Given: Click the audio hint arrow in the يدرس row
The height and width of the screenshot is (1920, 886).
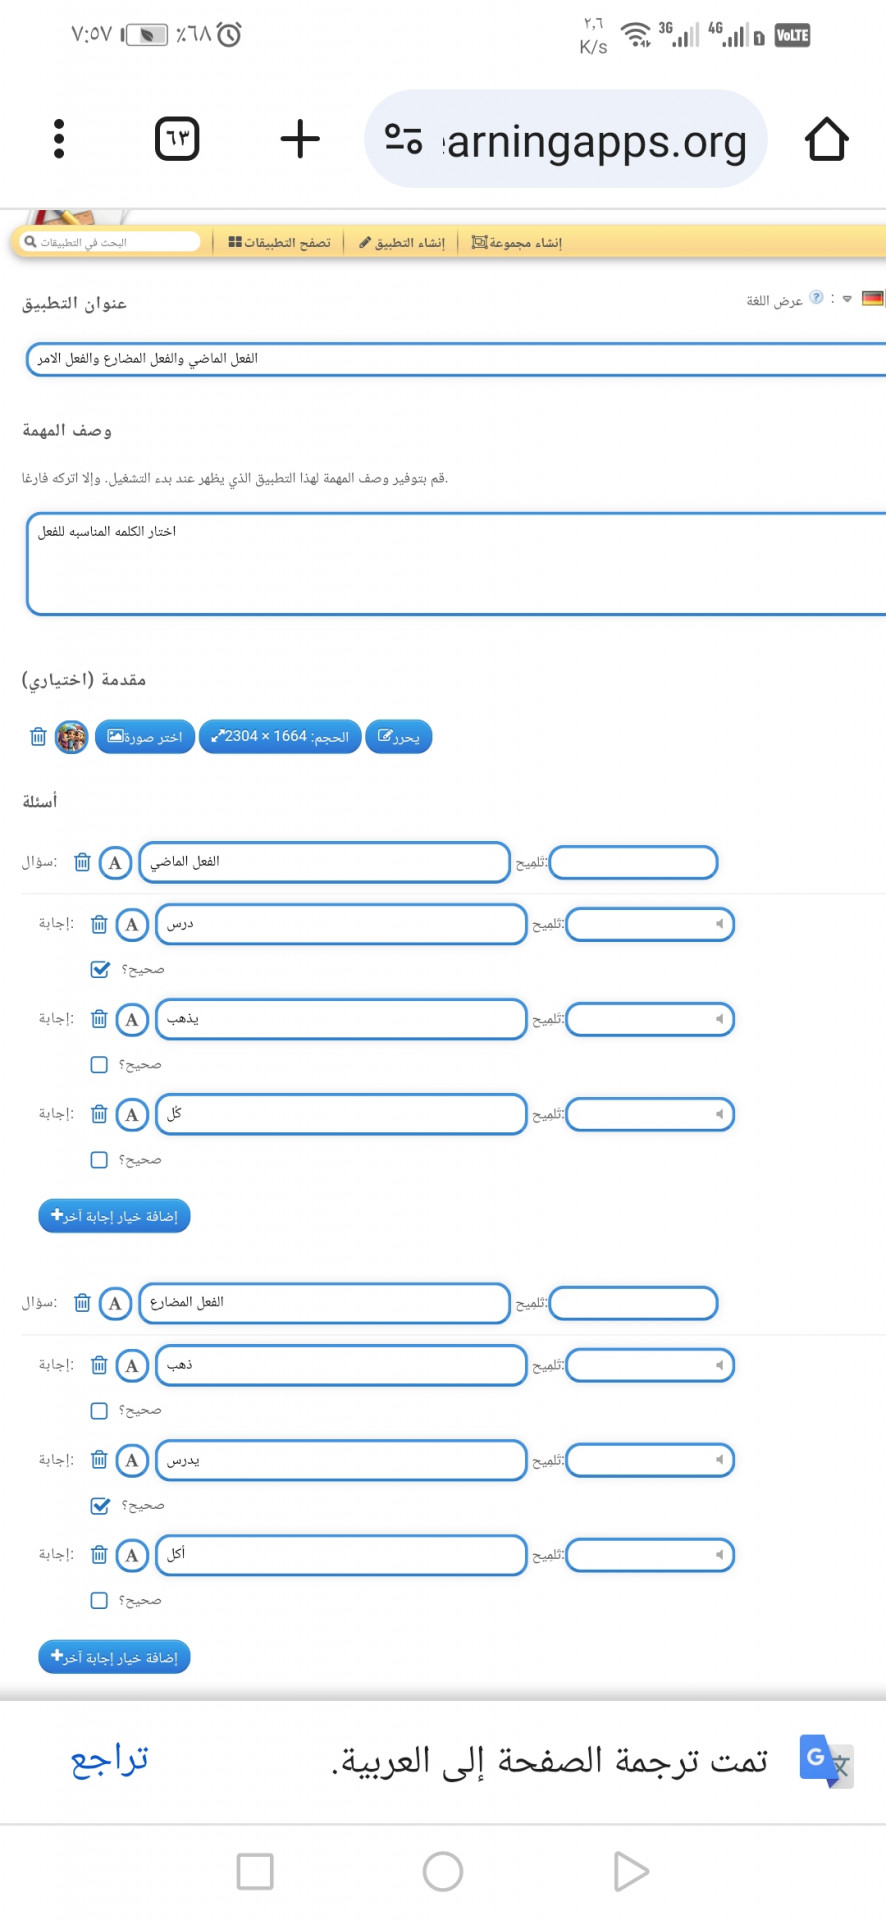Looking at the screenshot, I should pos(719,1460).
